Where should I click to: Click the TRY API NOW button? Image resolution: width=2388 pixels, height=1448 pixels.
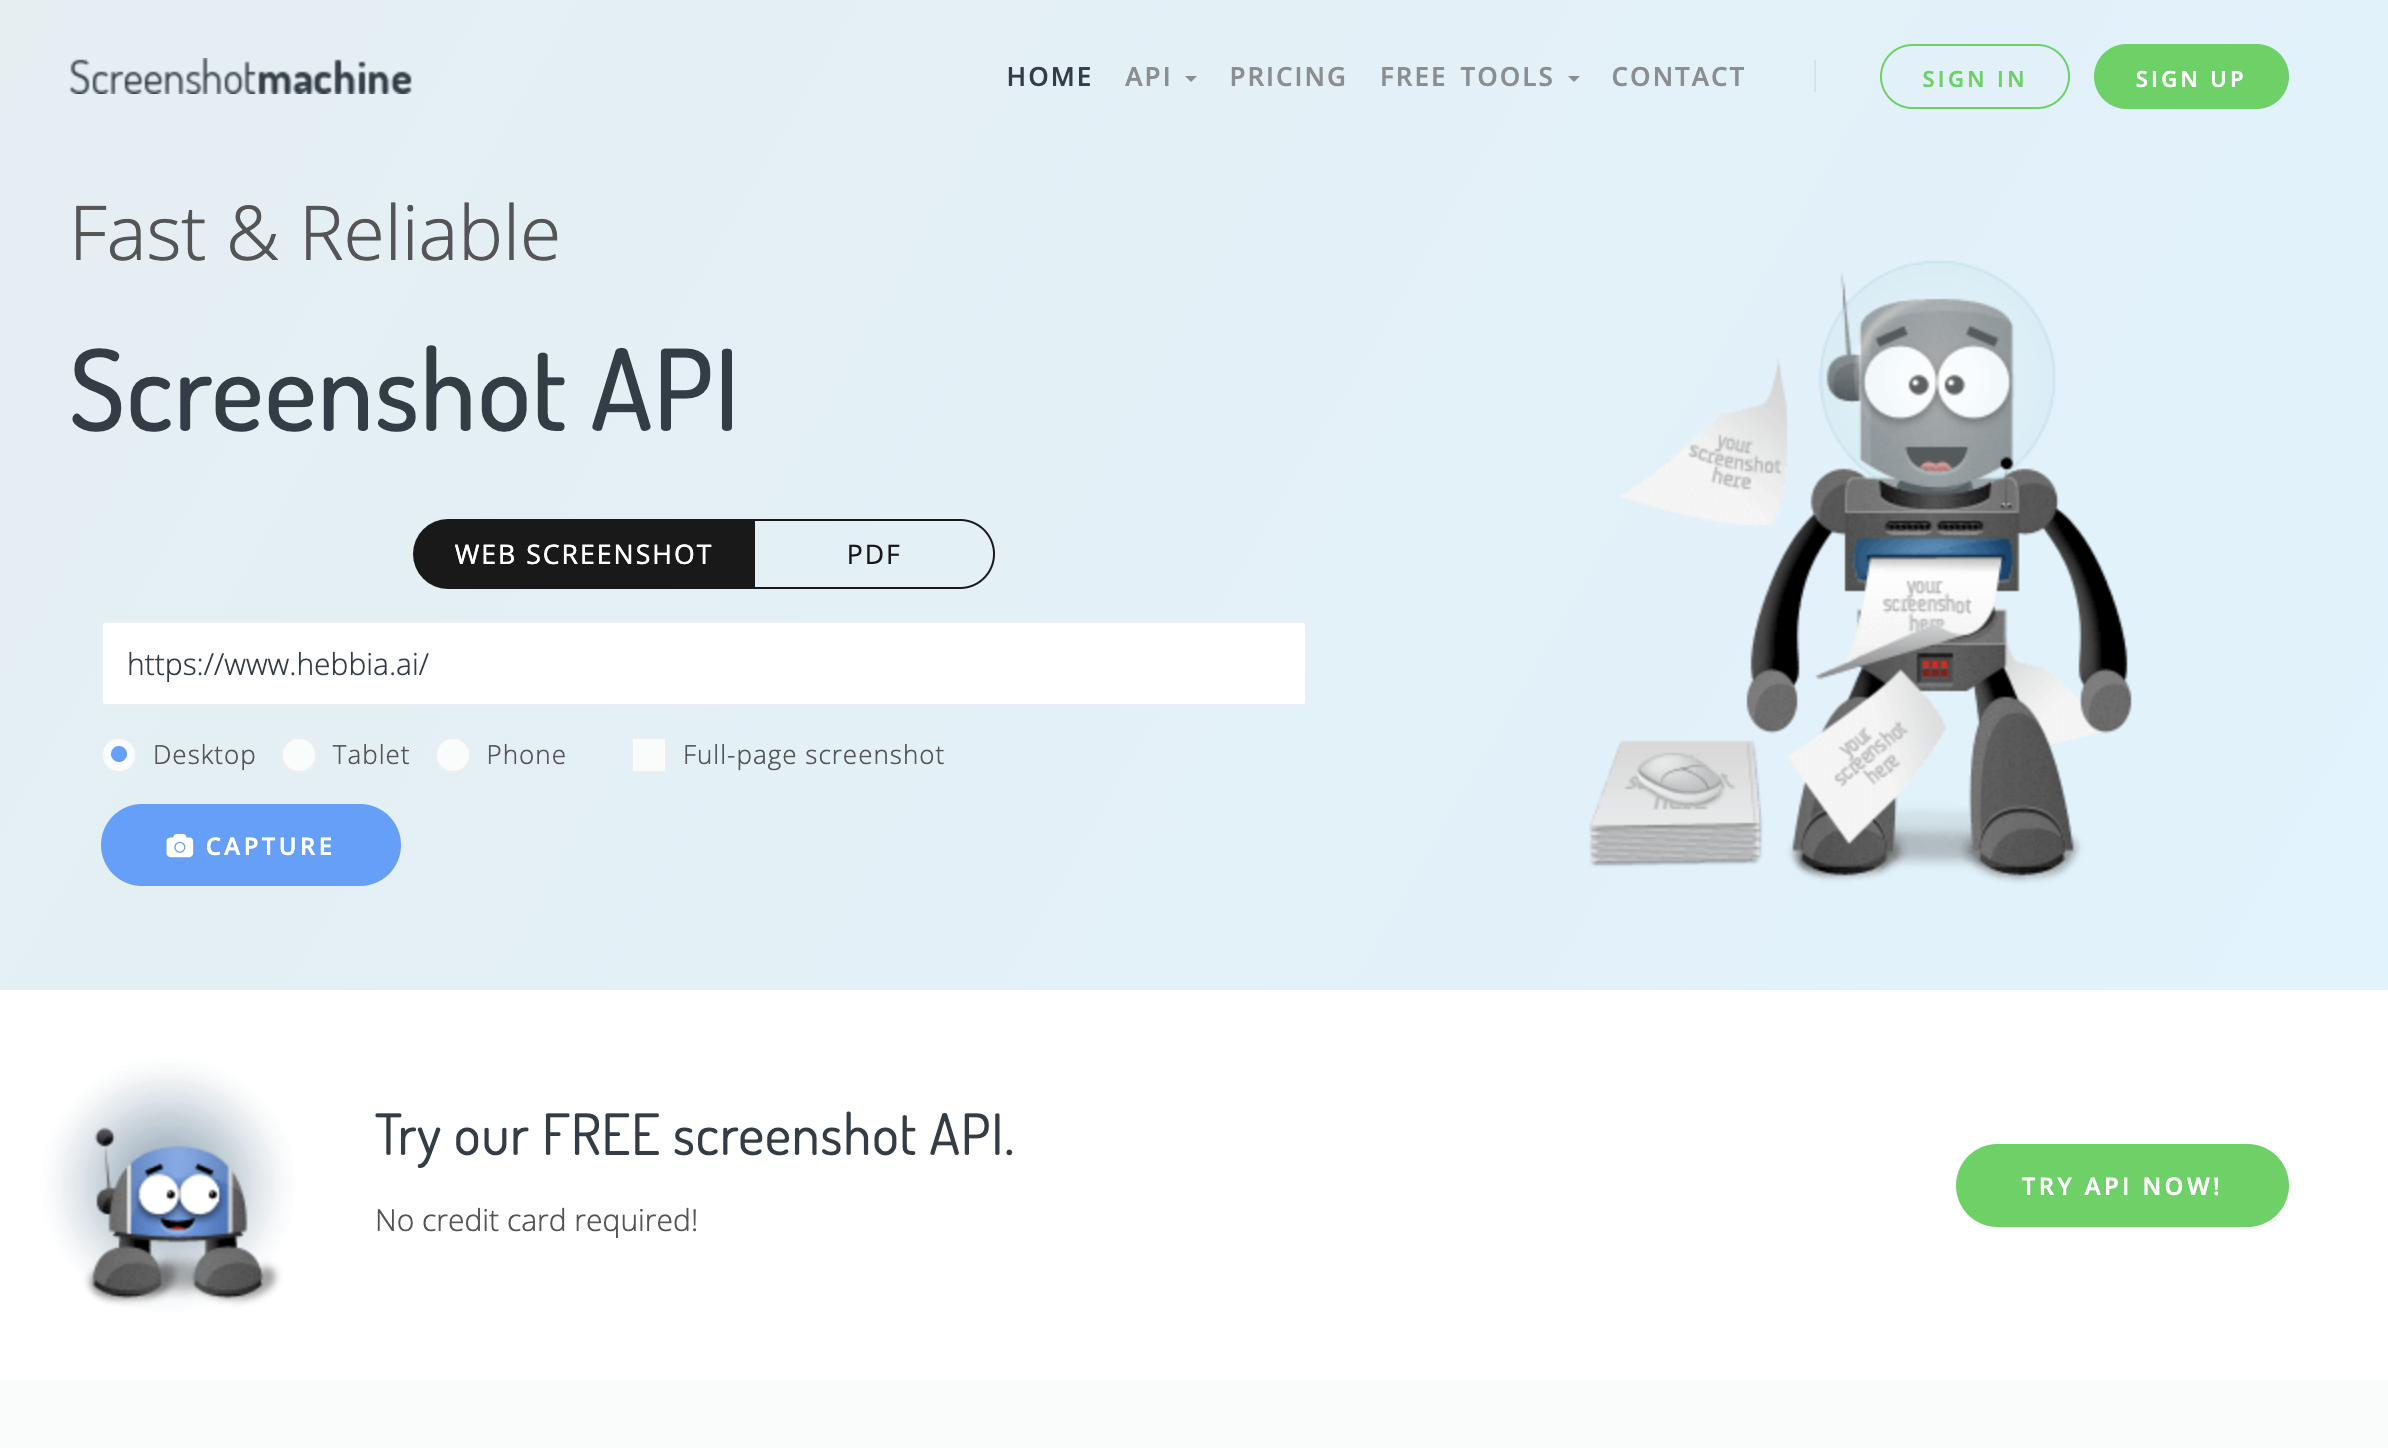coord(2120,1184)
